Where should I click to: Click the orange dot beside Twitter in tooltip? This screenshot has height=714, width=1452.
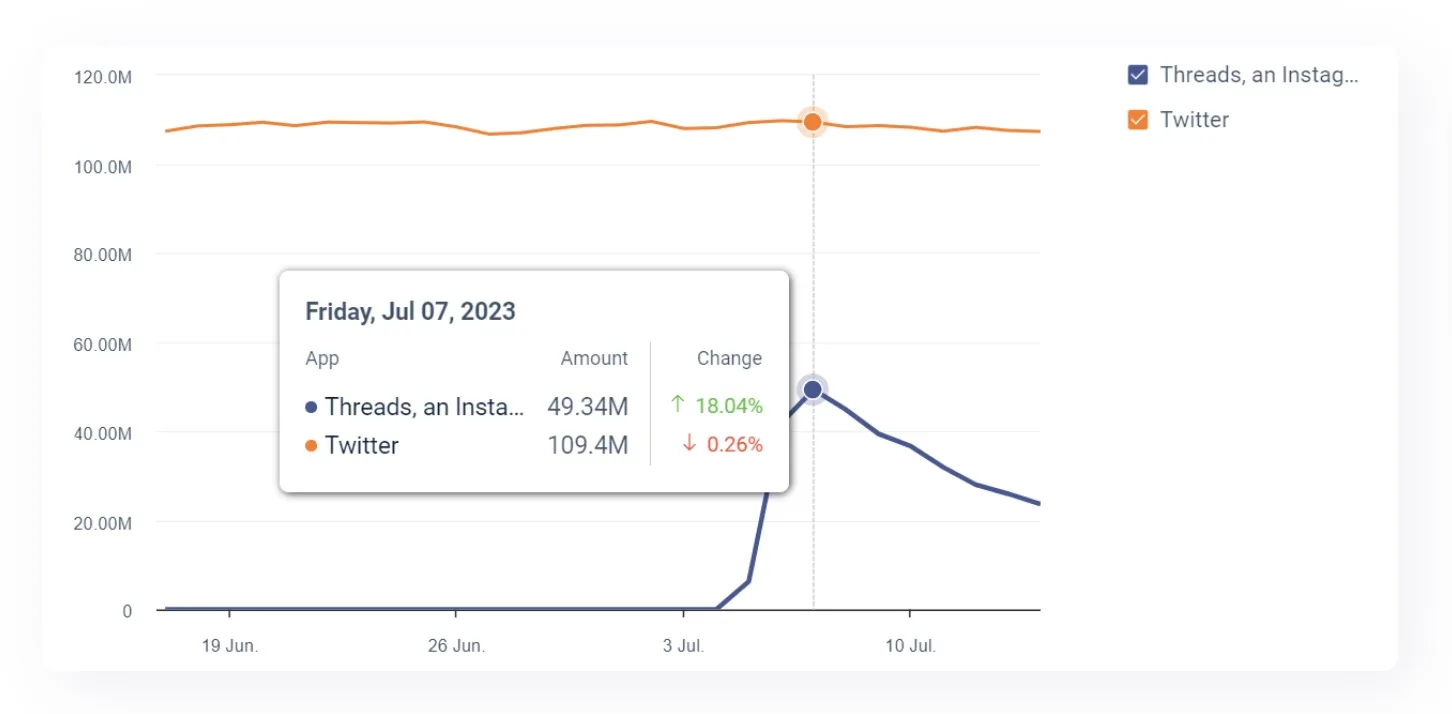point(311,445)
